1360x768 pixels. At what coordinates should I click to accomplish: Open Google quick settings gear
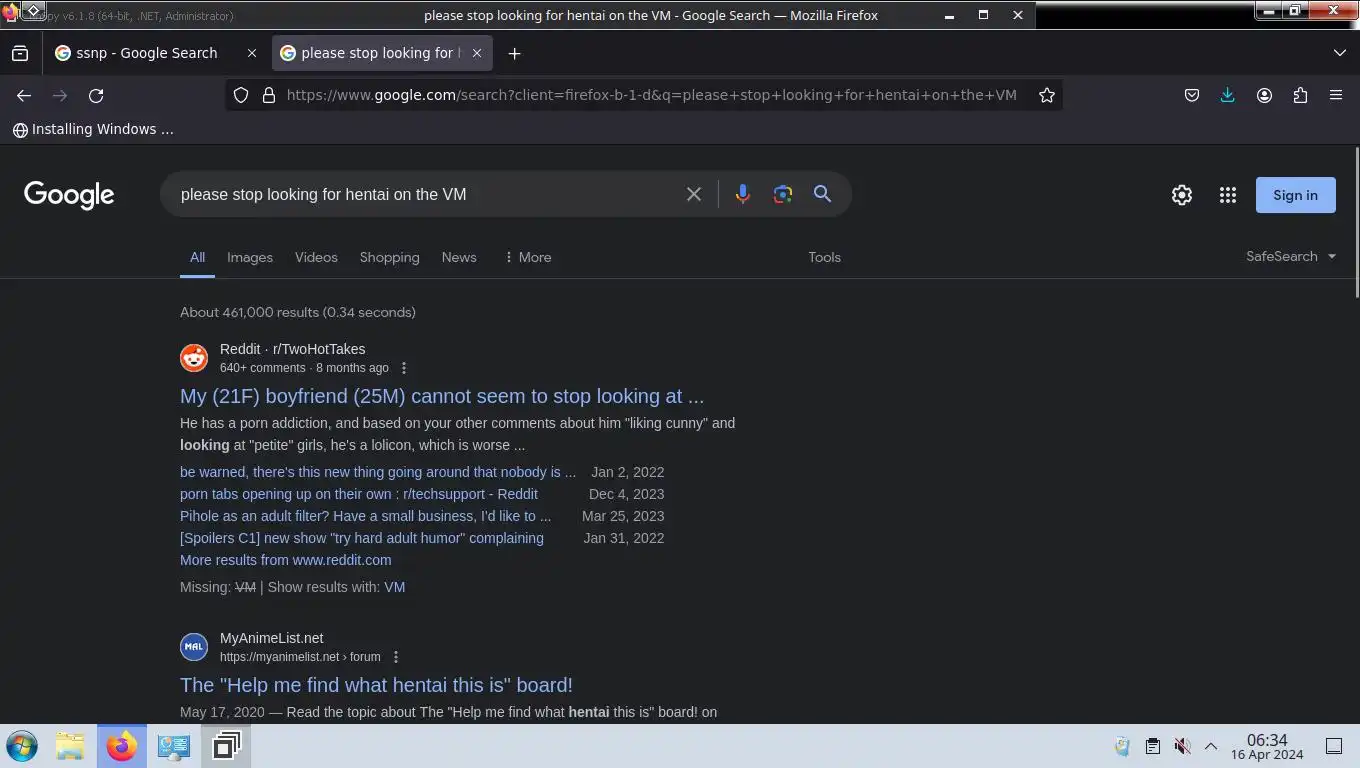1182,195
